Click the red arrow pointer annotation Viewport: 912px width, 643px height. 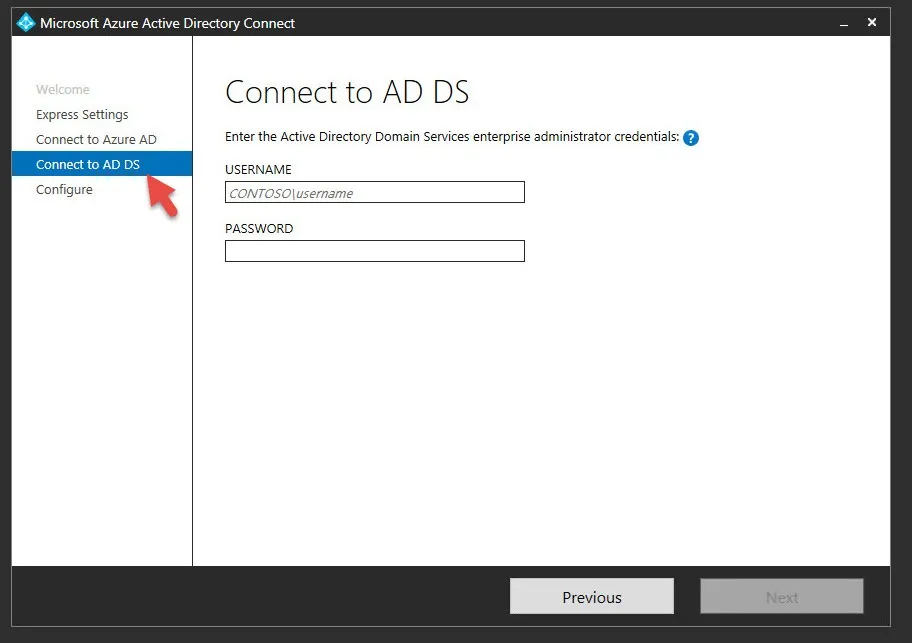pyautogui.click(x=162, y=195)
